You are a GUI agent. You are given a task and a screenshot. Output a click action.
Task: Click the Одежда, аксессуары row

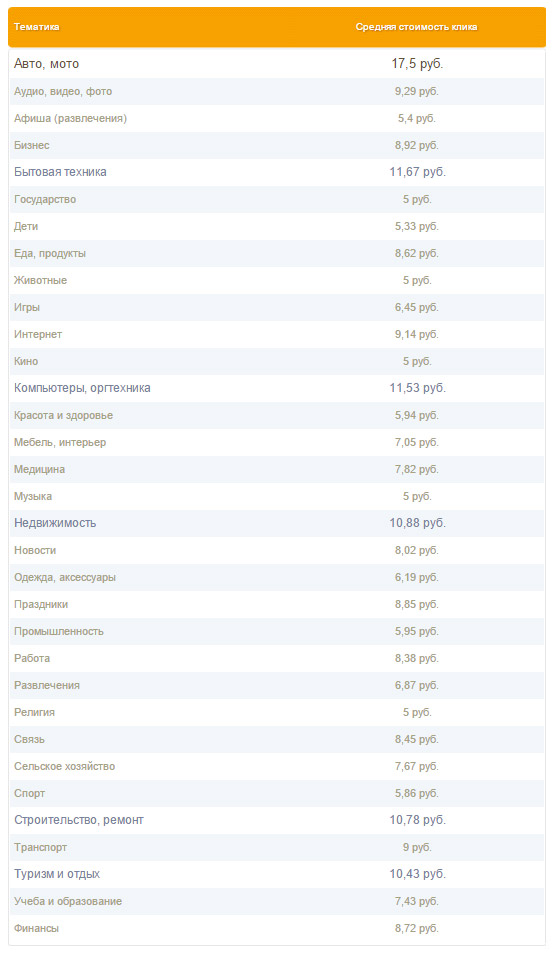(x=277, y=577)
